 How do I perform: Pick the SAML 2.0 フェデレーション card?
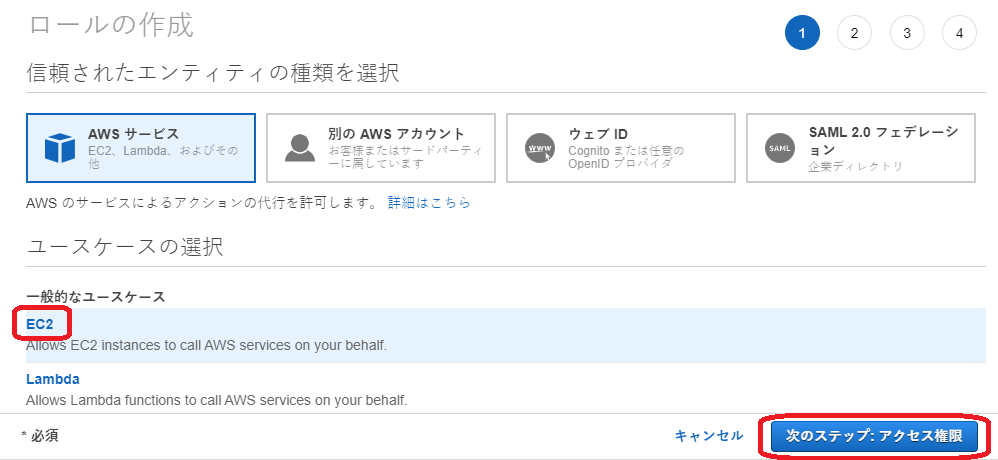coord(860,148)
